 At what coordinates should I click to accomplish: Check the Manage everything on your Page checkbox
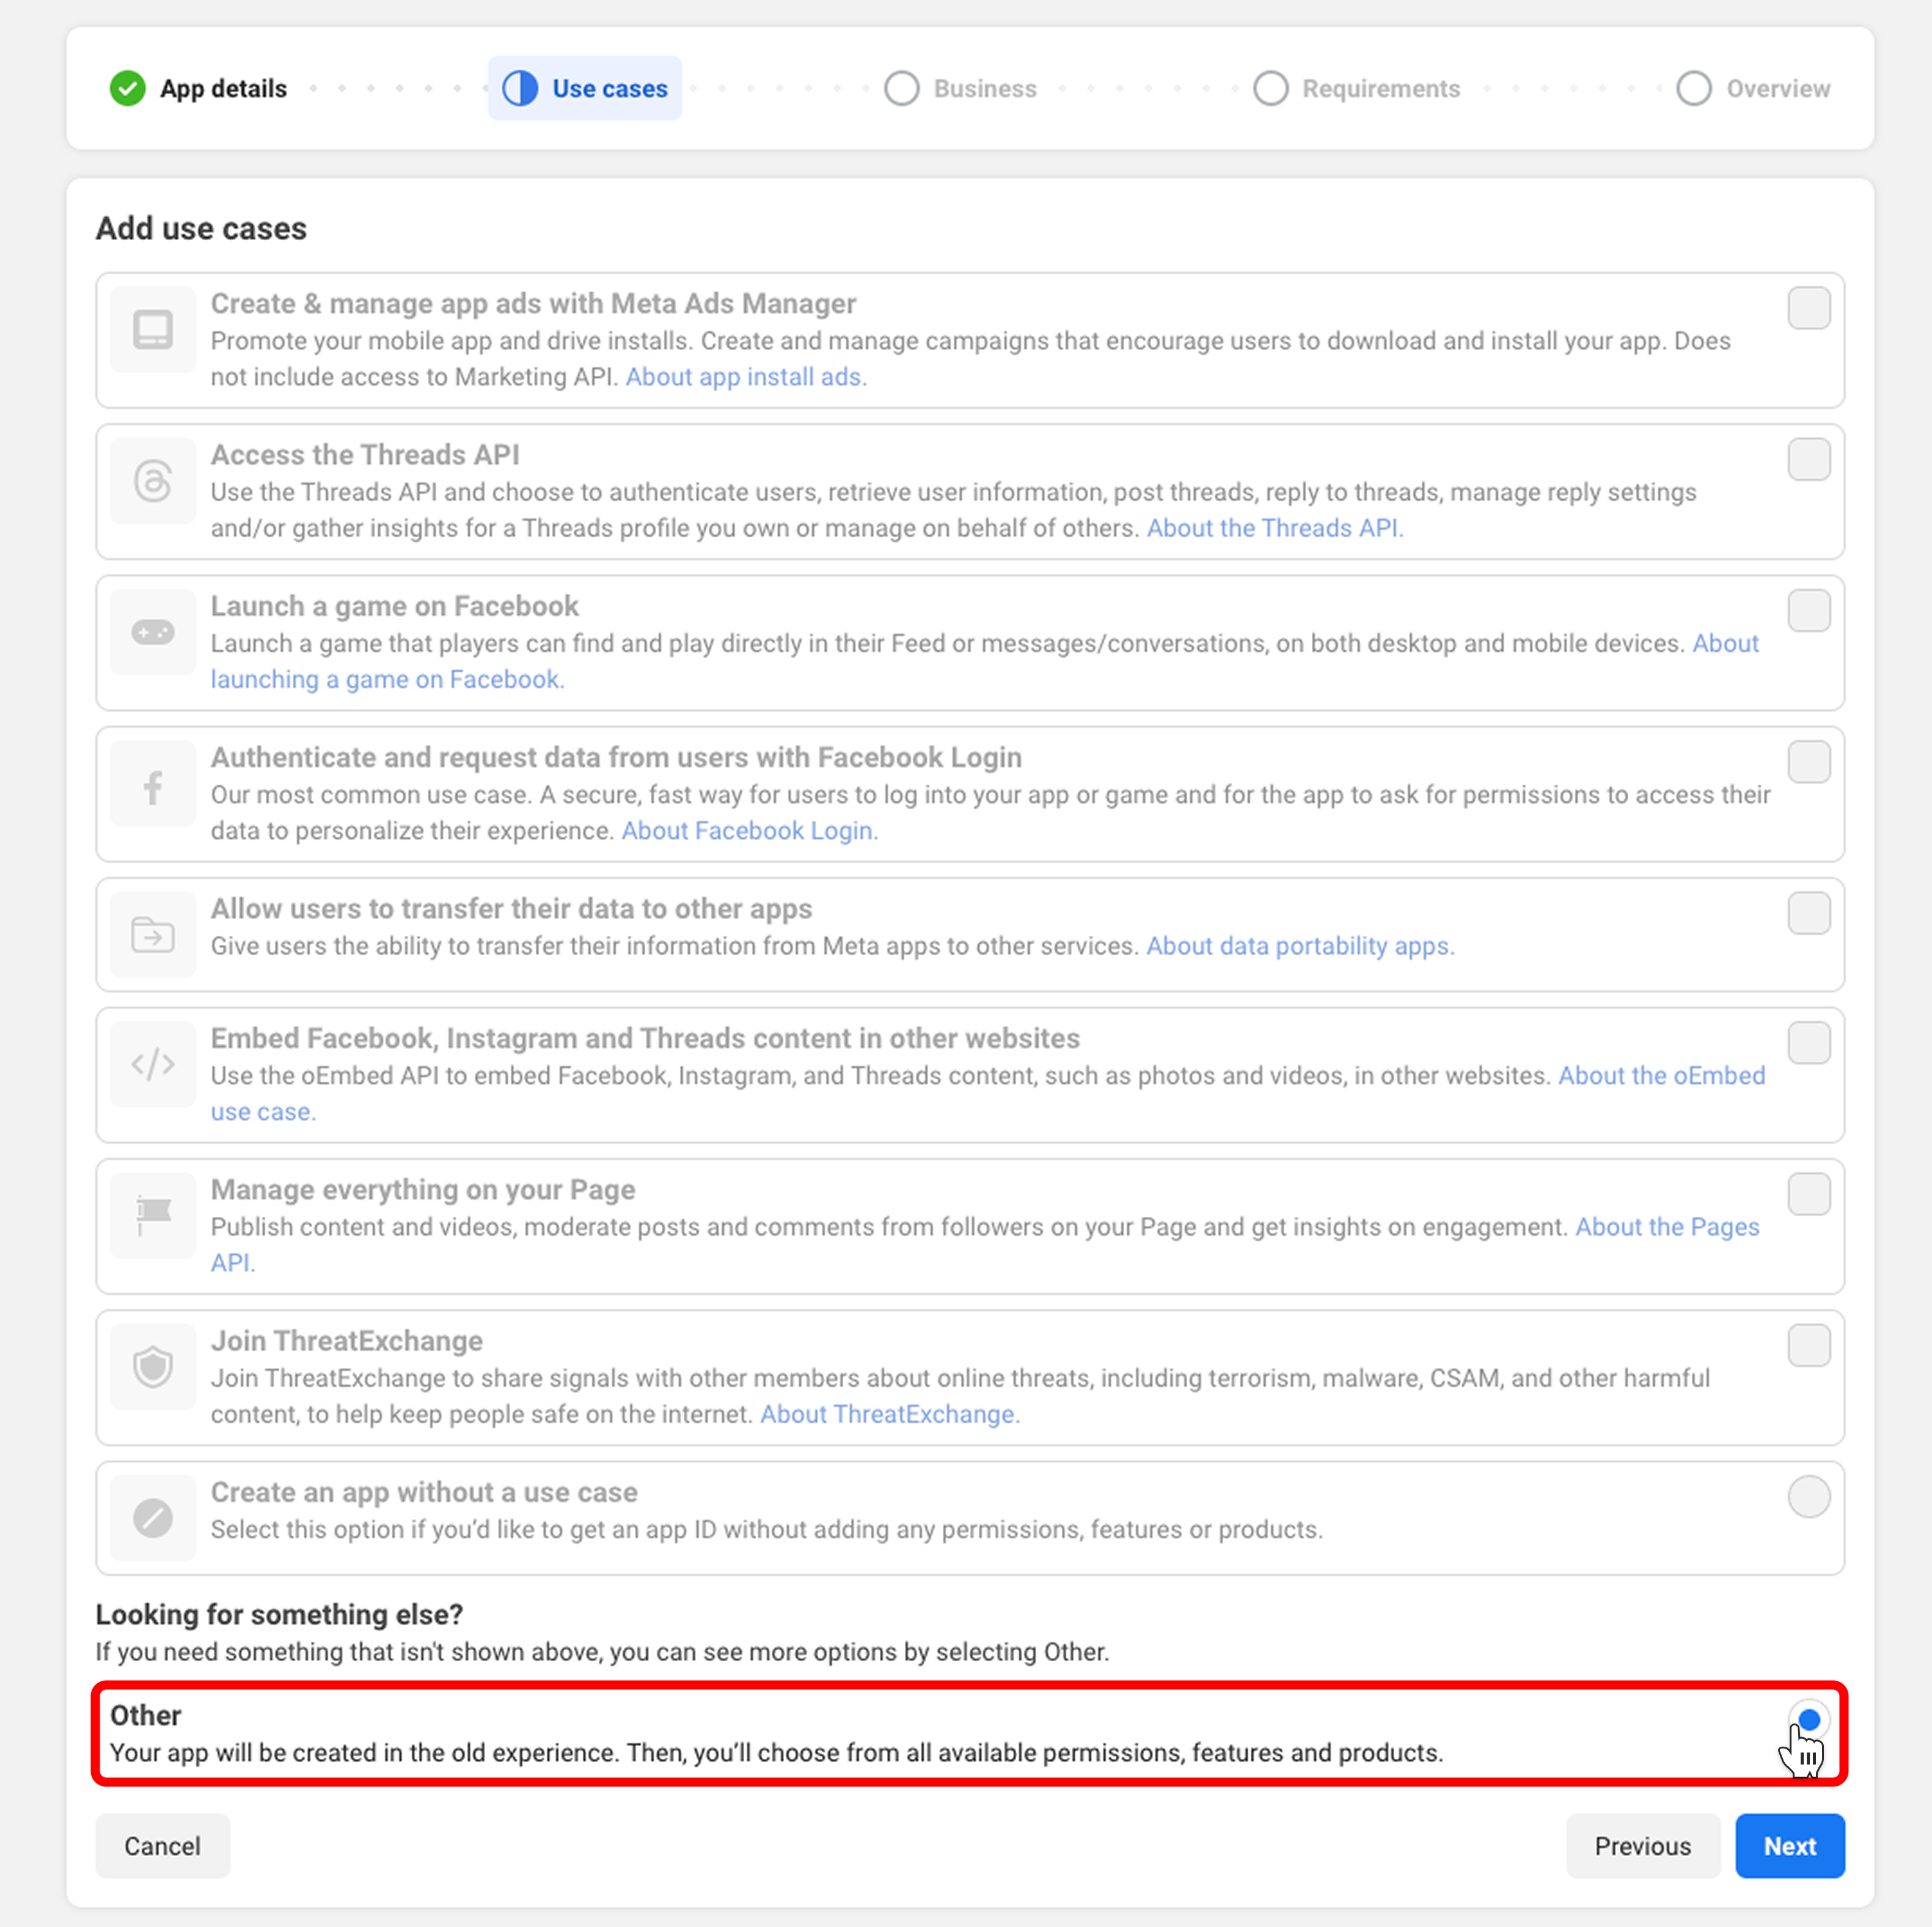[1809, 1194]
